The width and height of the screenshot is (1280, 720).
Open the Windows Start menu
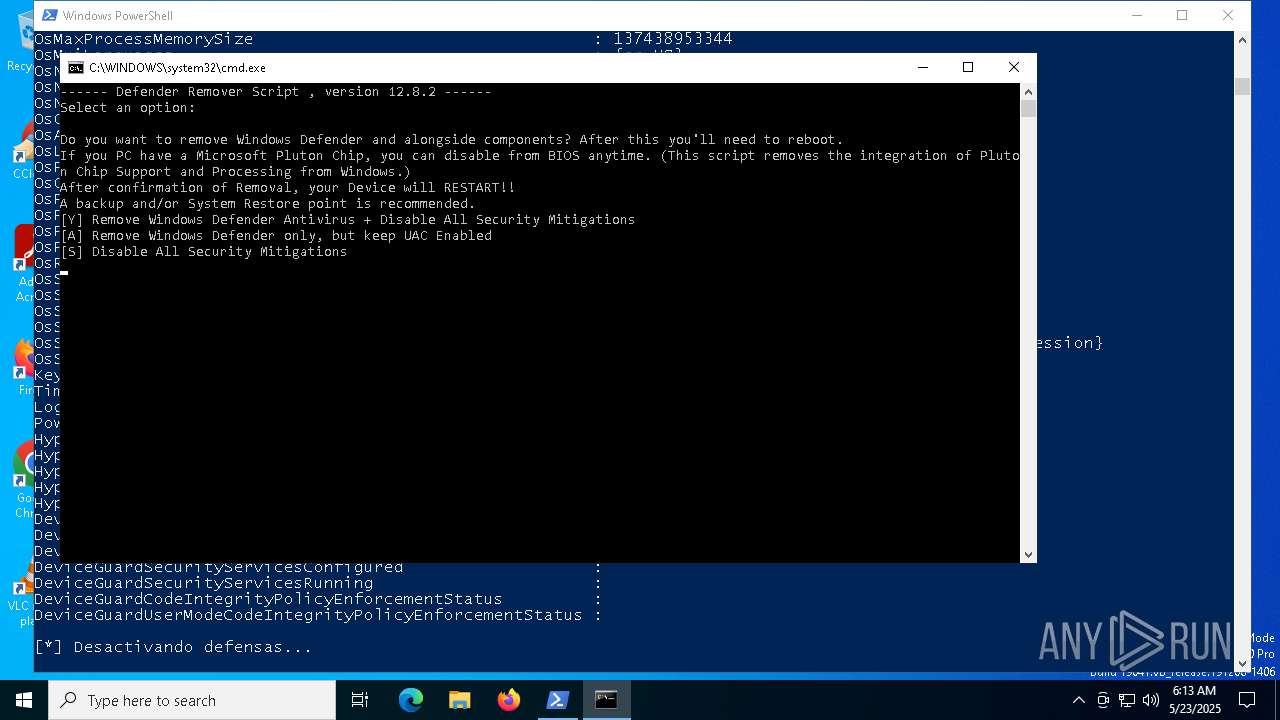coord(24,700)
